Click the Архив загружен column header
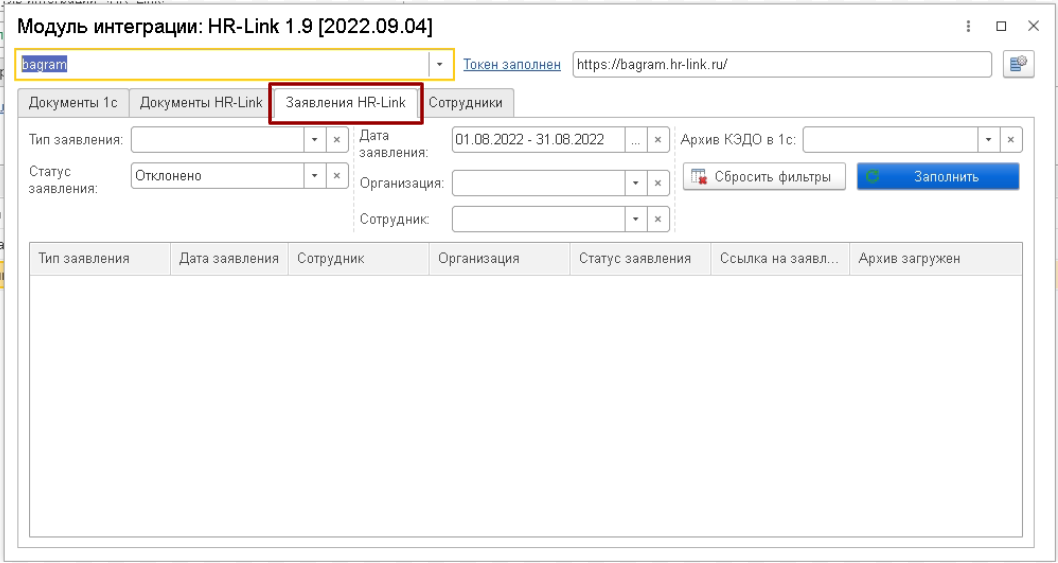The image size is (1058, 563). [x=936, y=259]
